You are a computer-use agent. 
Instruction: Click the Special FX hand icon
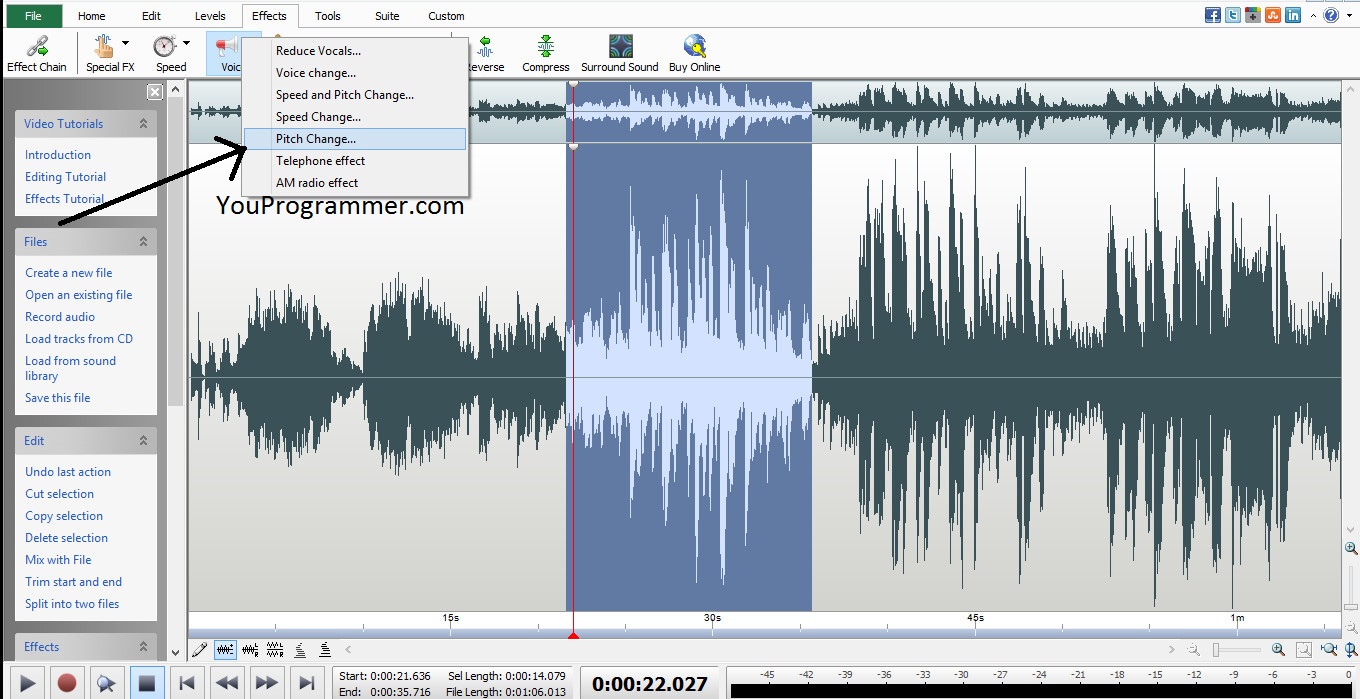(104, 46)
